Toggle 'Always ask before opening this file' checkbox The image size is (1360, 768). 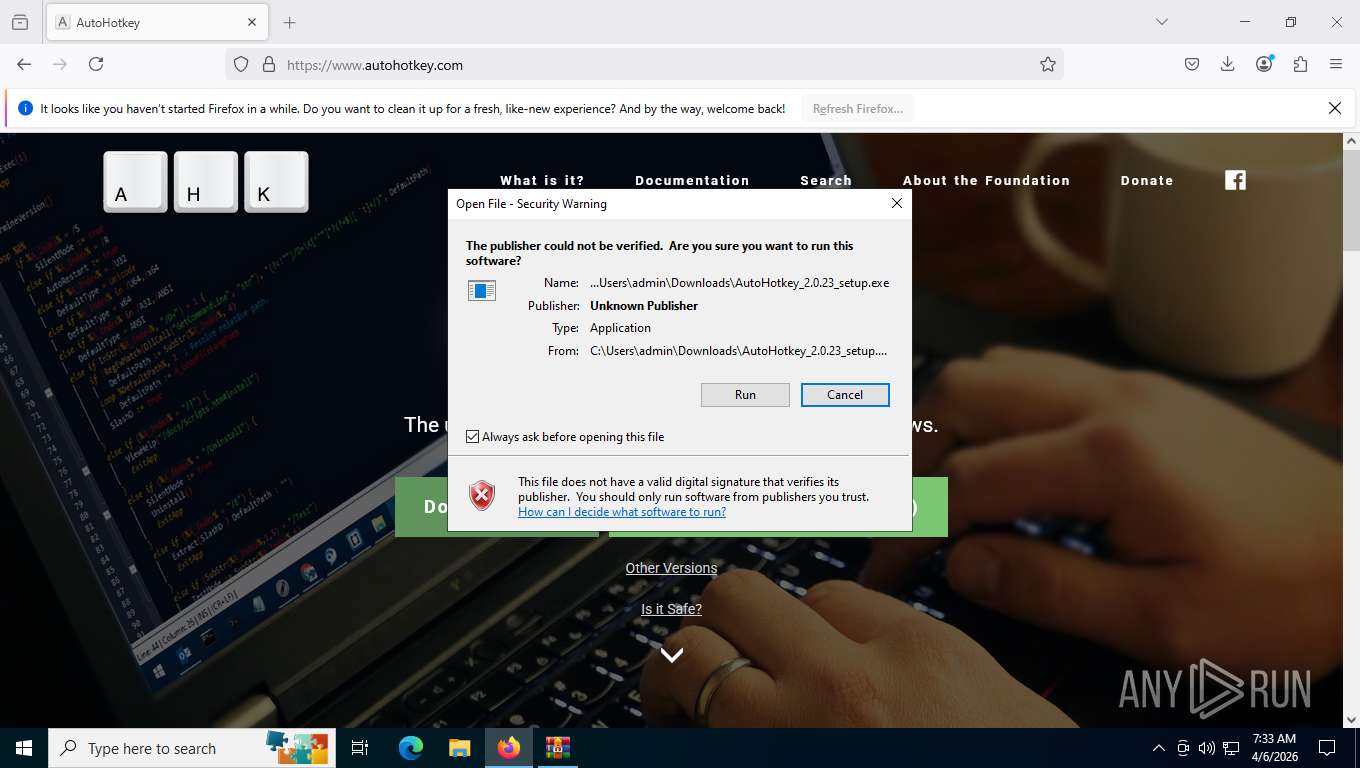click(x=473, y=437)
